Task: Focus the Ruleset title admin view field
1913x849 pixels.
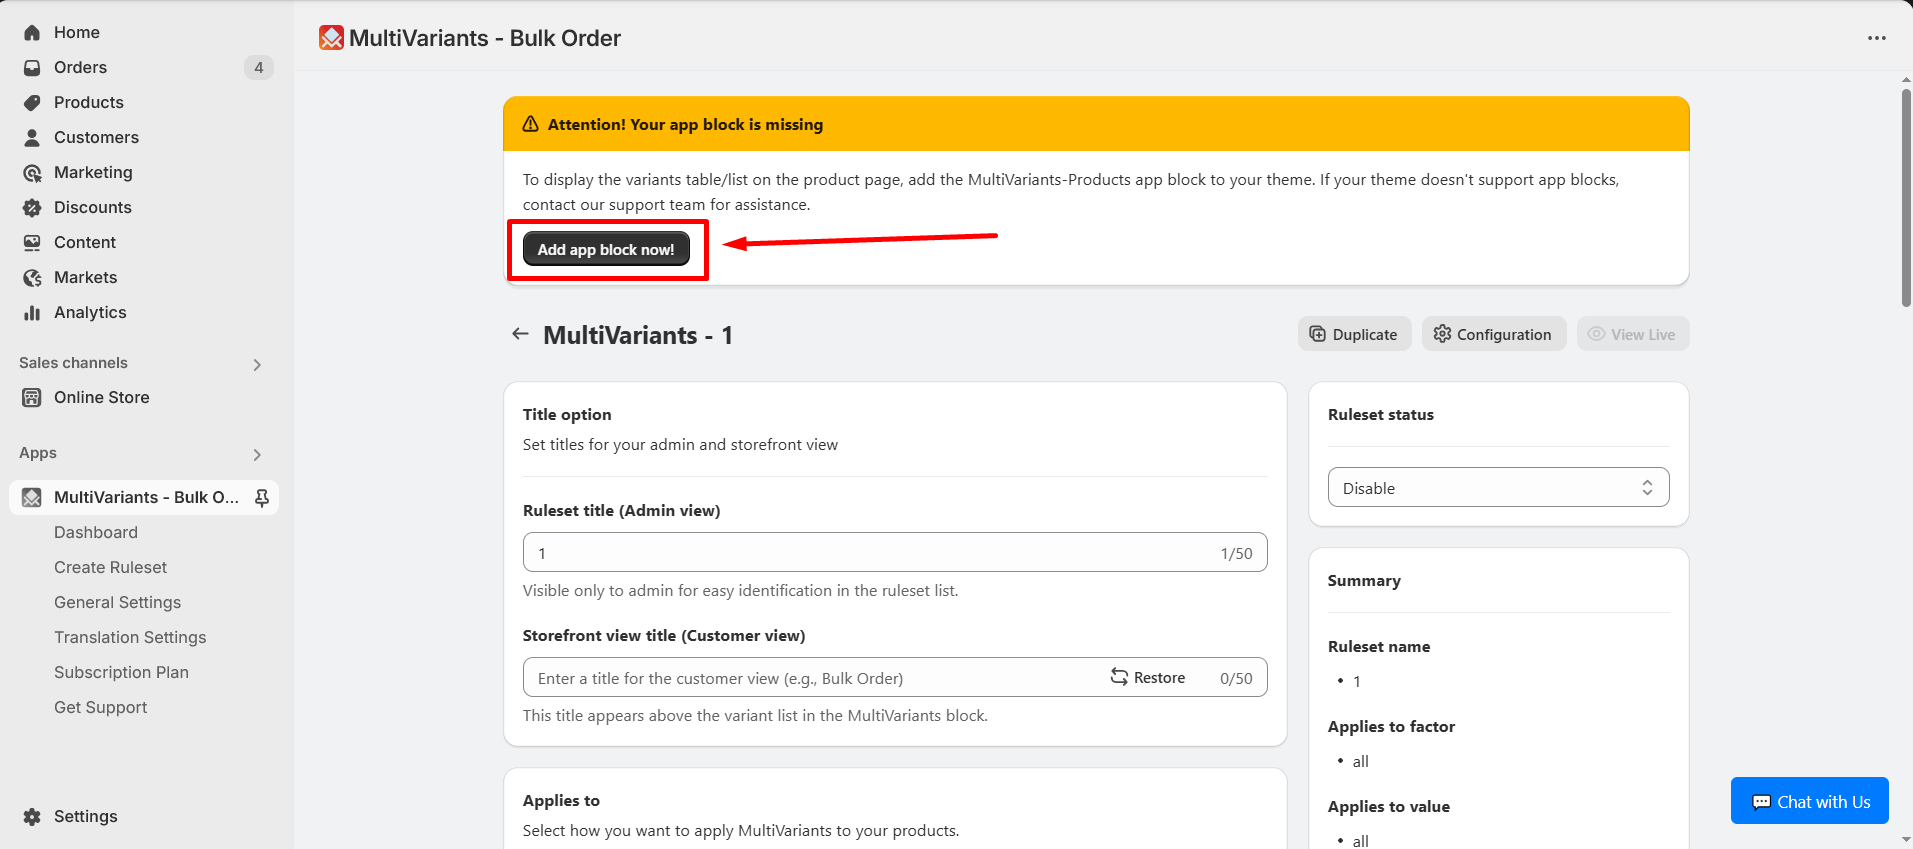Action: 895,552
